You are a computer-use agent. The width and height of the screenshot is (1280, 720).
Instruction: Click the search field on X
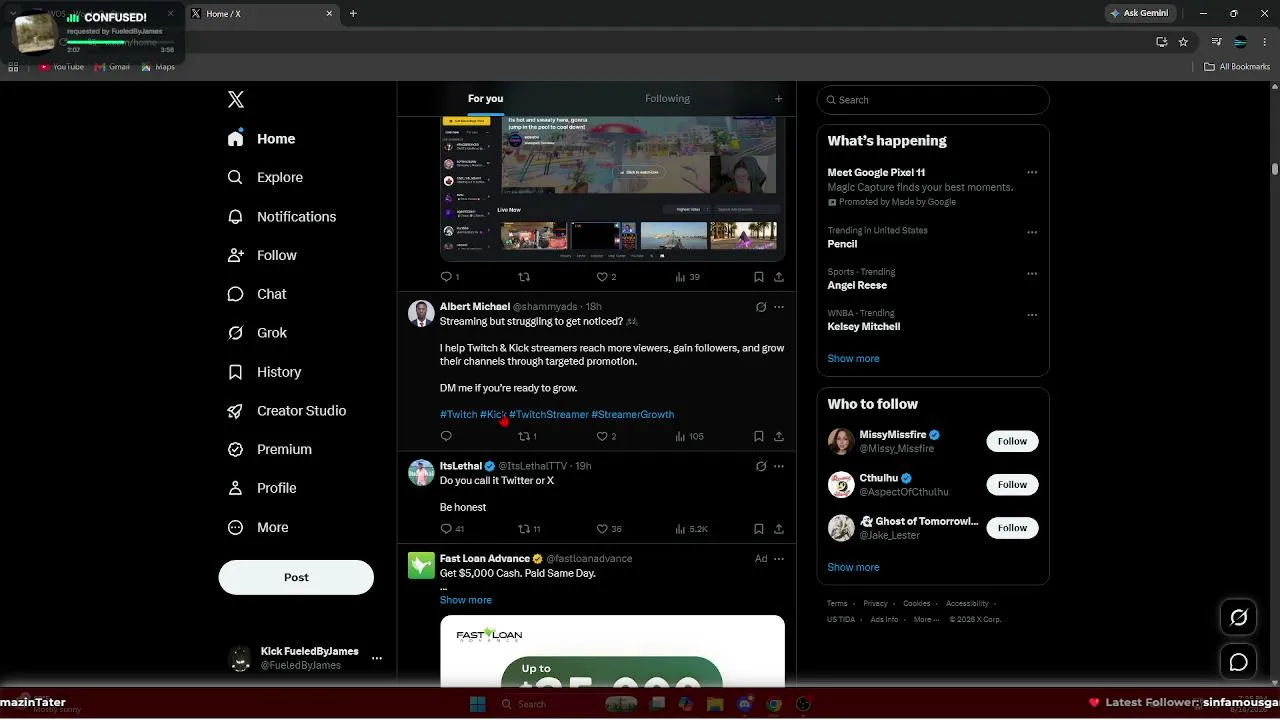[x=933, y=100]
